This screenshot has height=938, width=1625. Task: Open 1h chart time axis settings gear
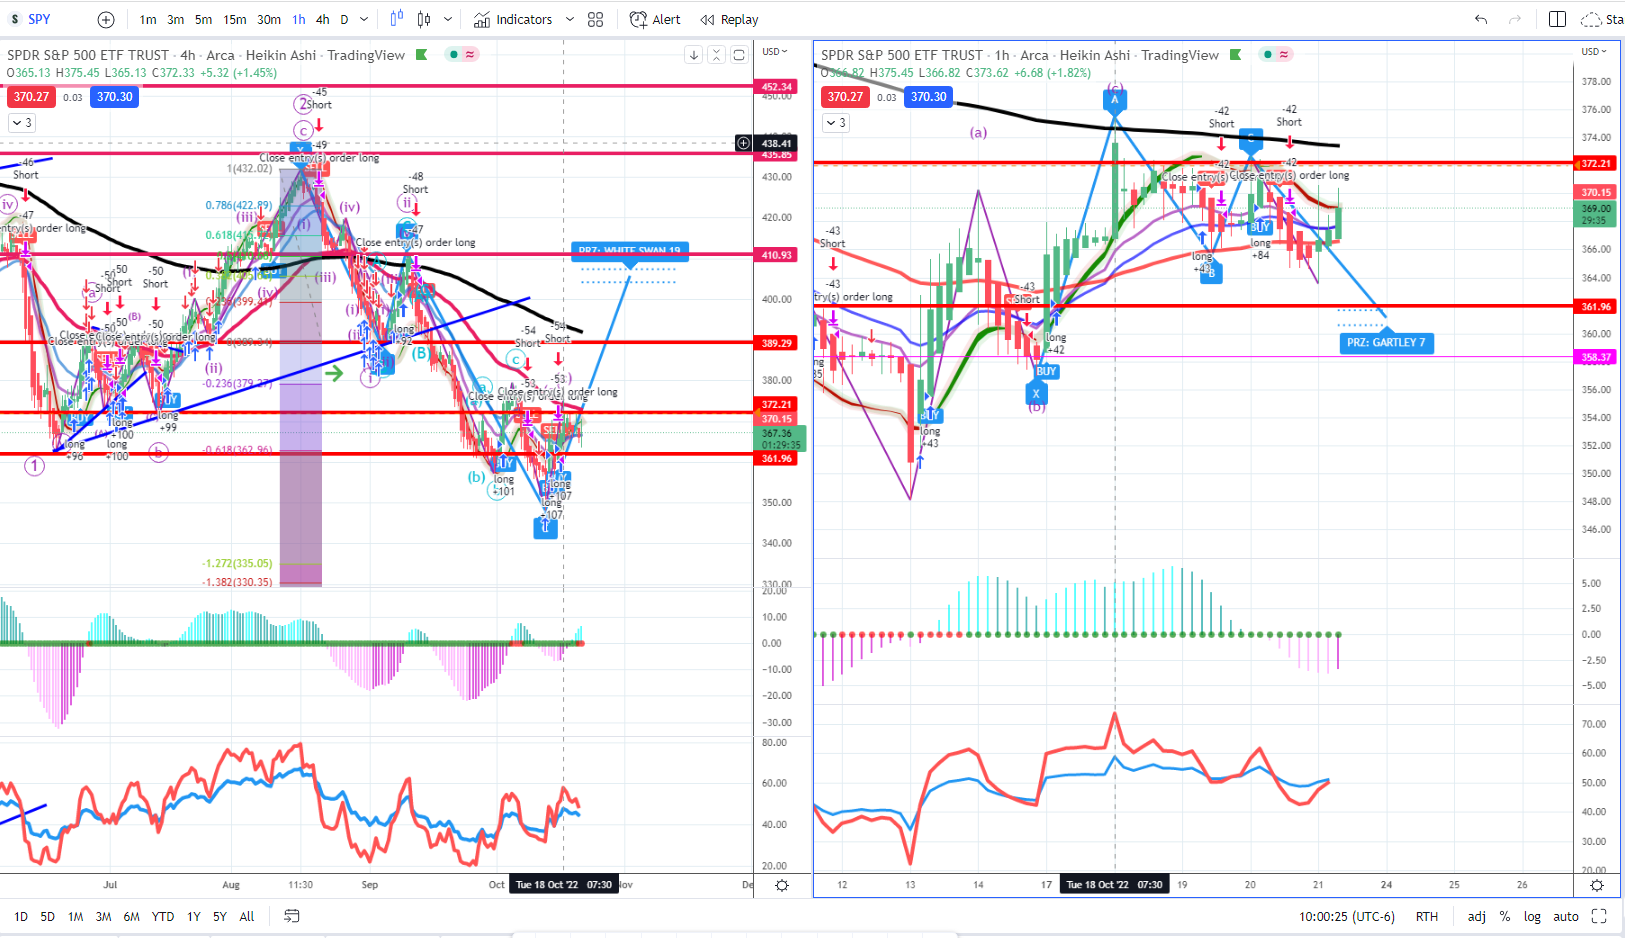tap(1597, 885)
